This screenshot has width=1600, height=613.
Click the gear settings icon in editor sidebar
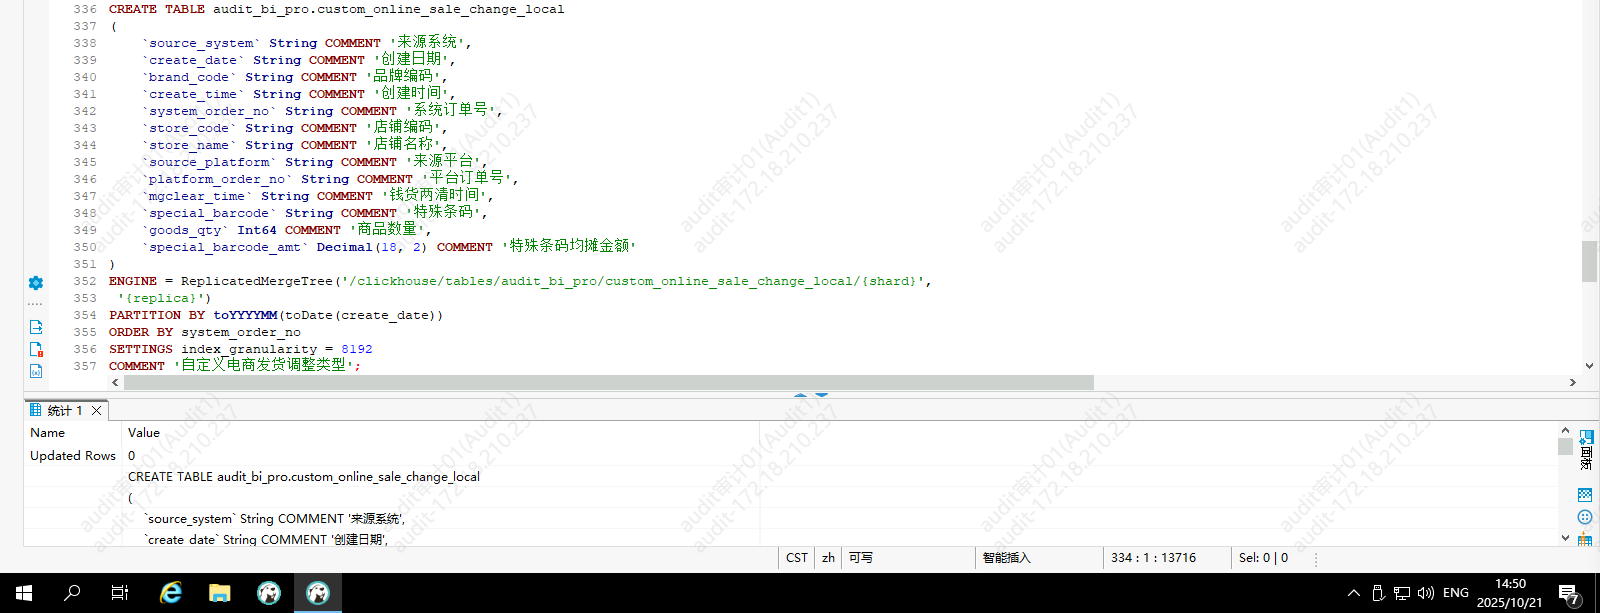click(36, 283)
